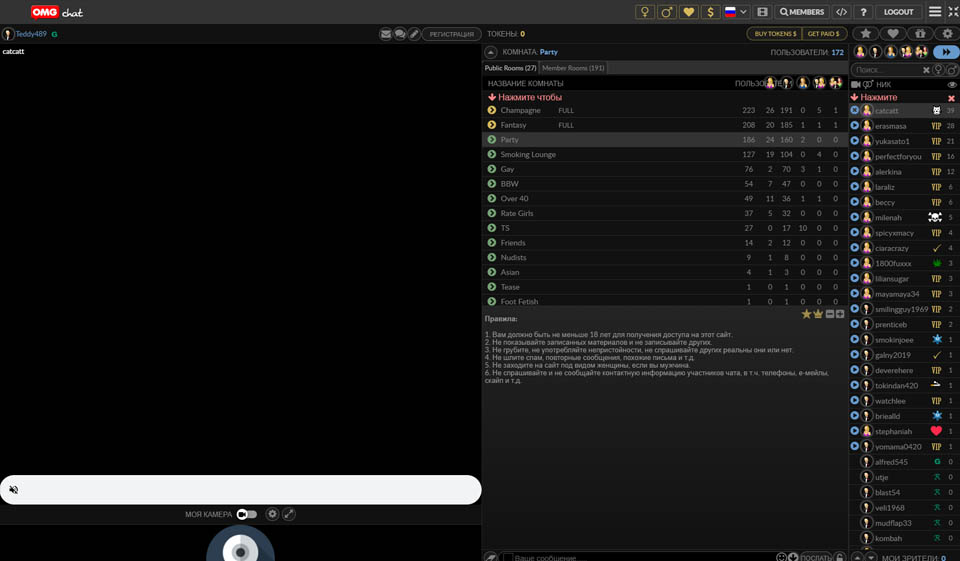Click the female gender filter icon in header
The image size is (960, 561).
tap(645, 12)
